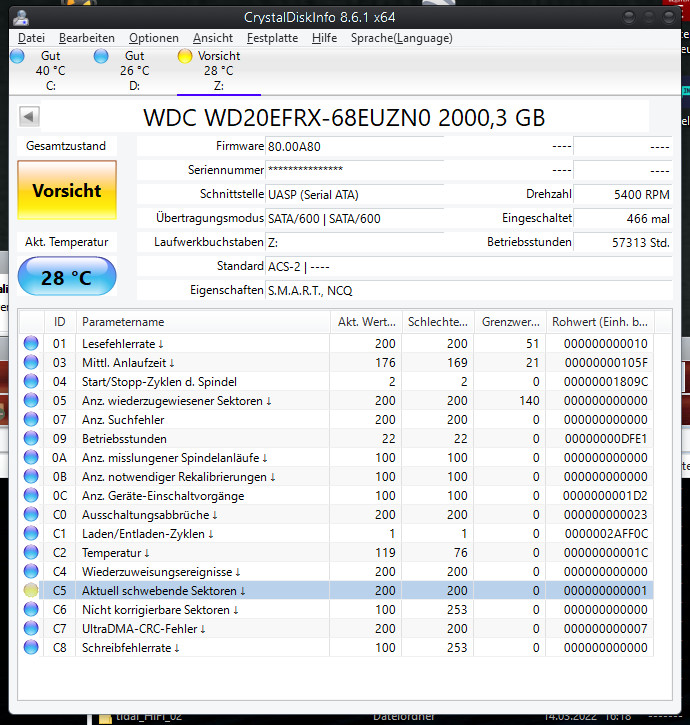
Task: Click status orb of notwendiger Rekalibrierungen row
Action: tap(31, 476)
